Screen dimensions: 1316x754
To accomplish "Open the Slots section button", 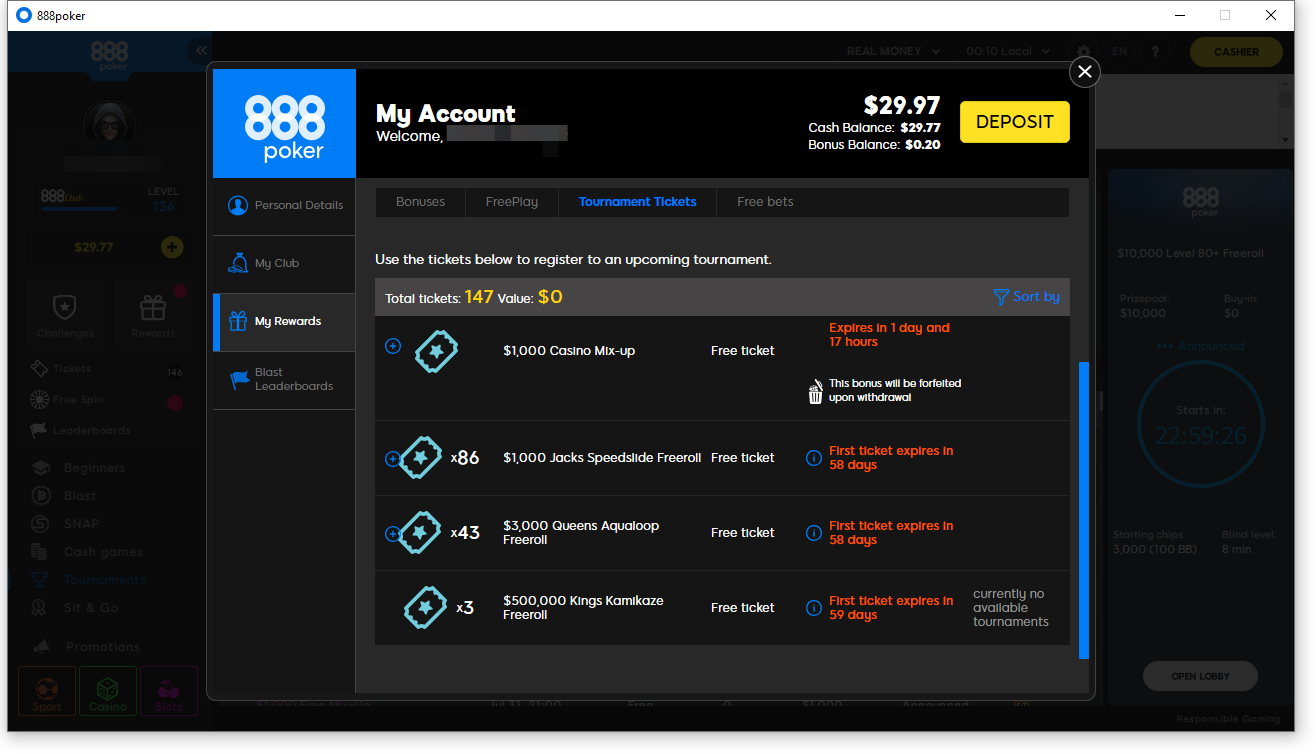I will [169, 692].
